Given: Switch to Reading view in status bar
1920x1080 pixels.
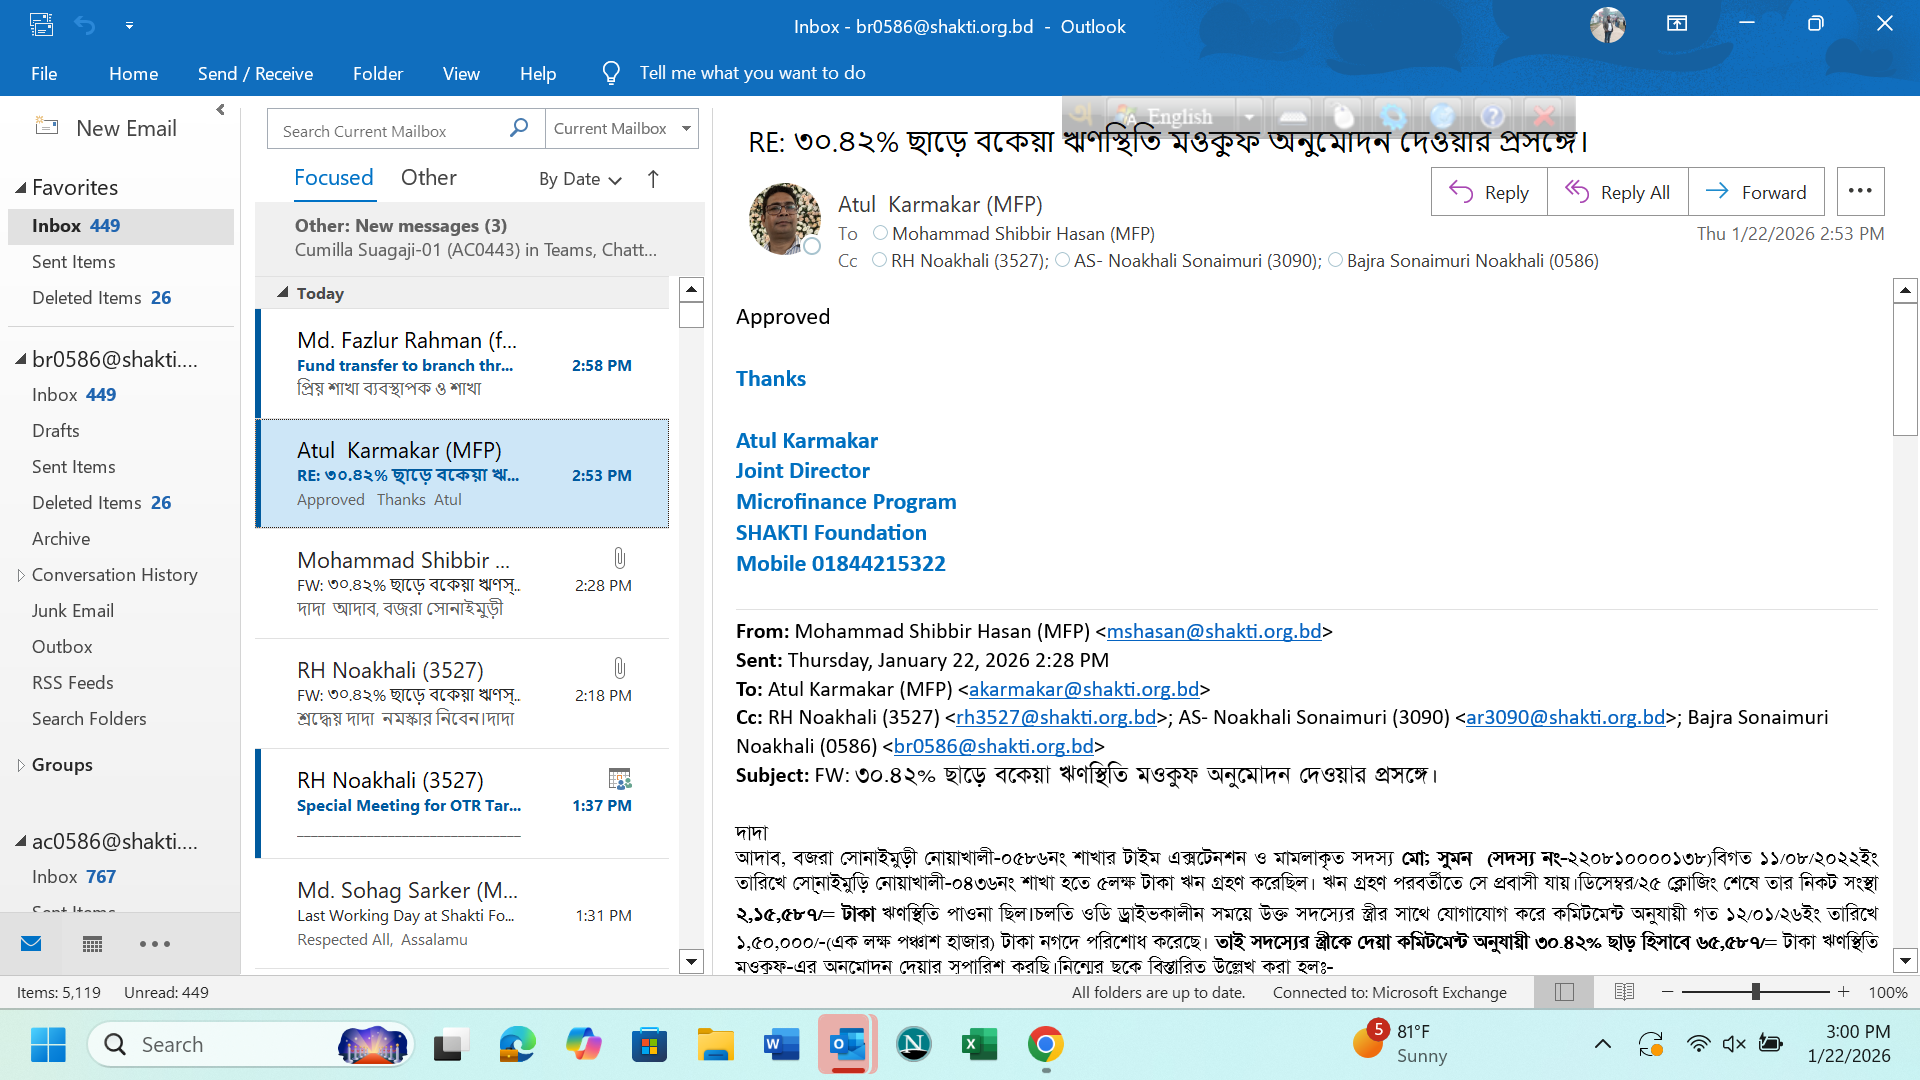Looking at the screenshot, I should (1624, 992).
